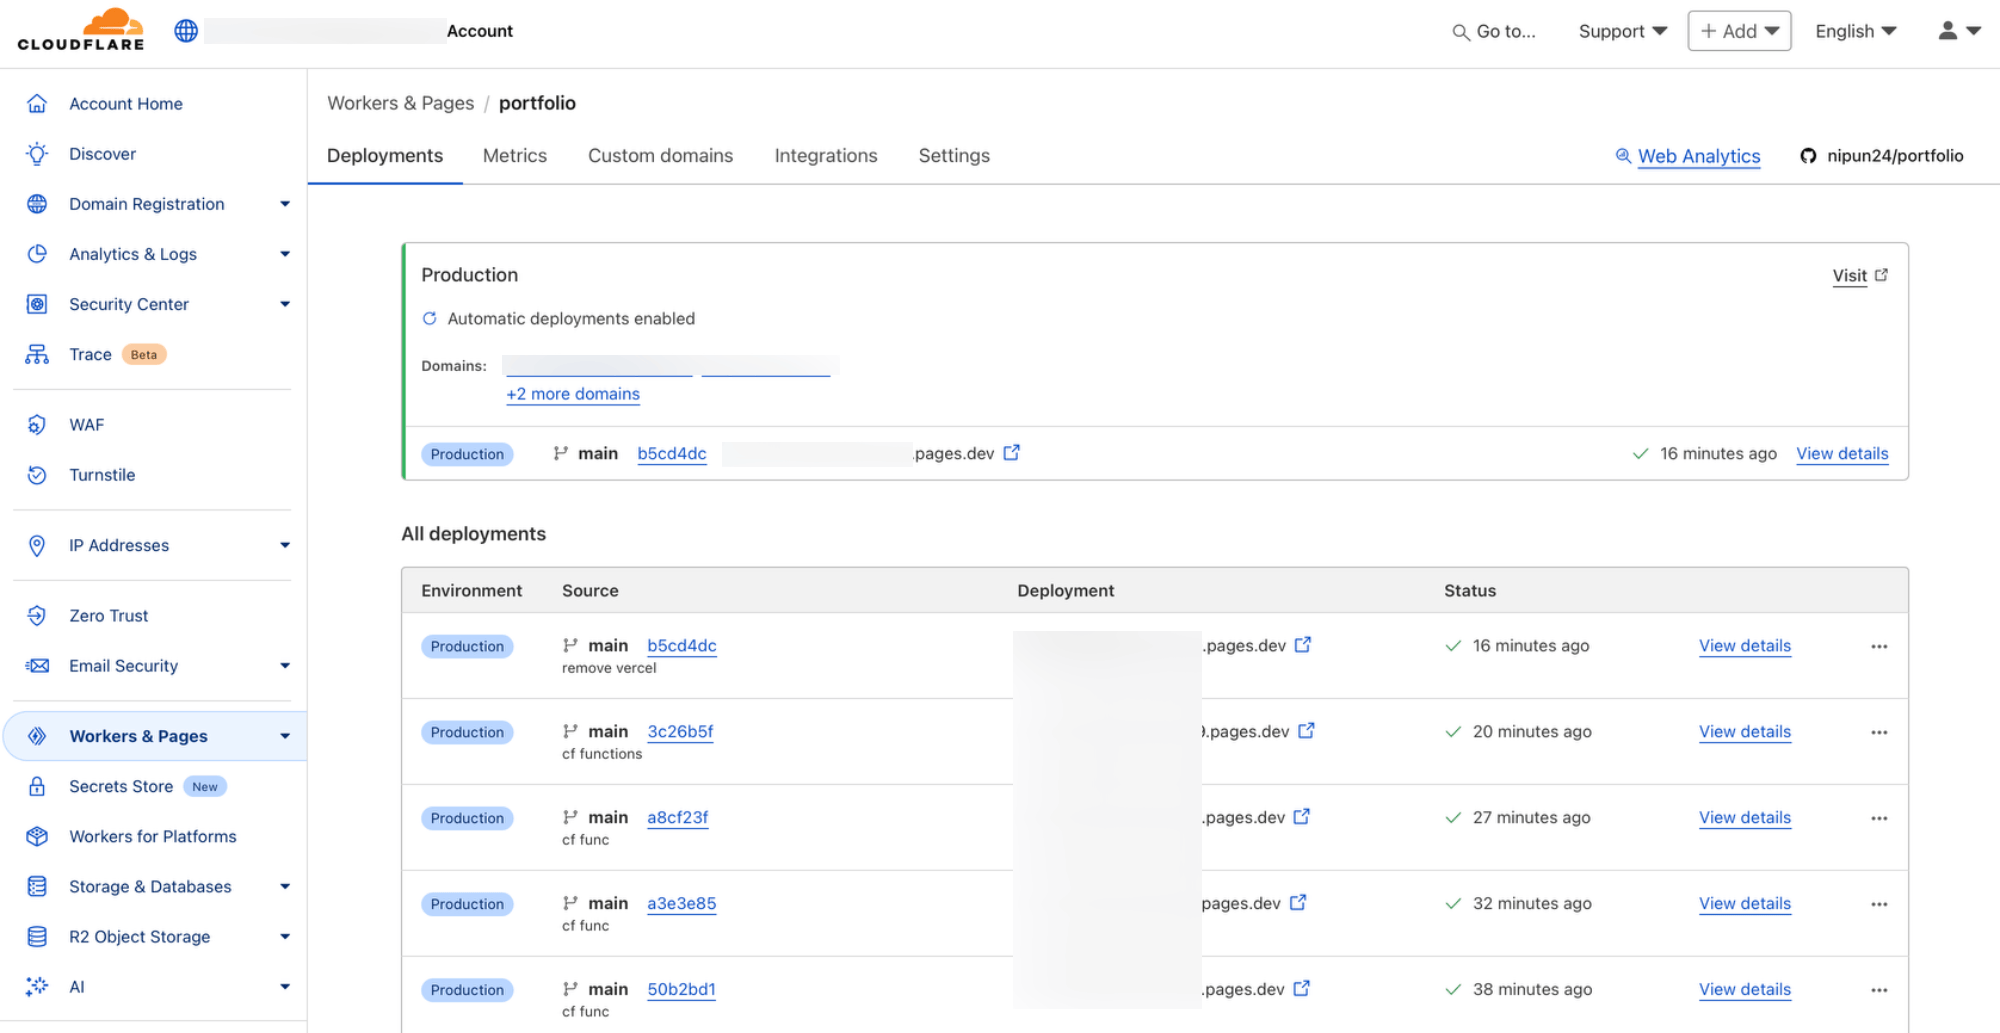Screen dimensions: 2000x1033
Task: Click the Turnstile sidebar icon
Action: pyautogui.click(x=37, y=474)
